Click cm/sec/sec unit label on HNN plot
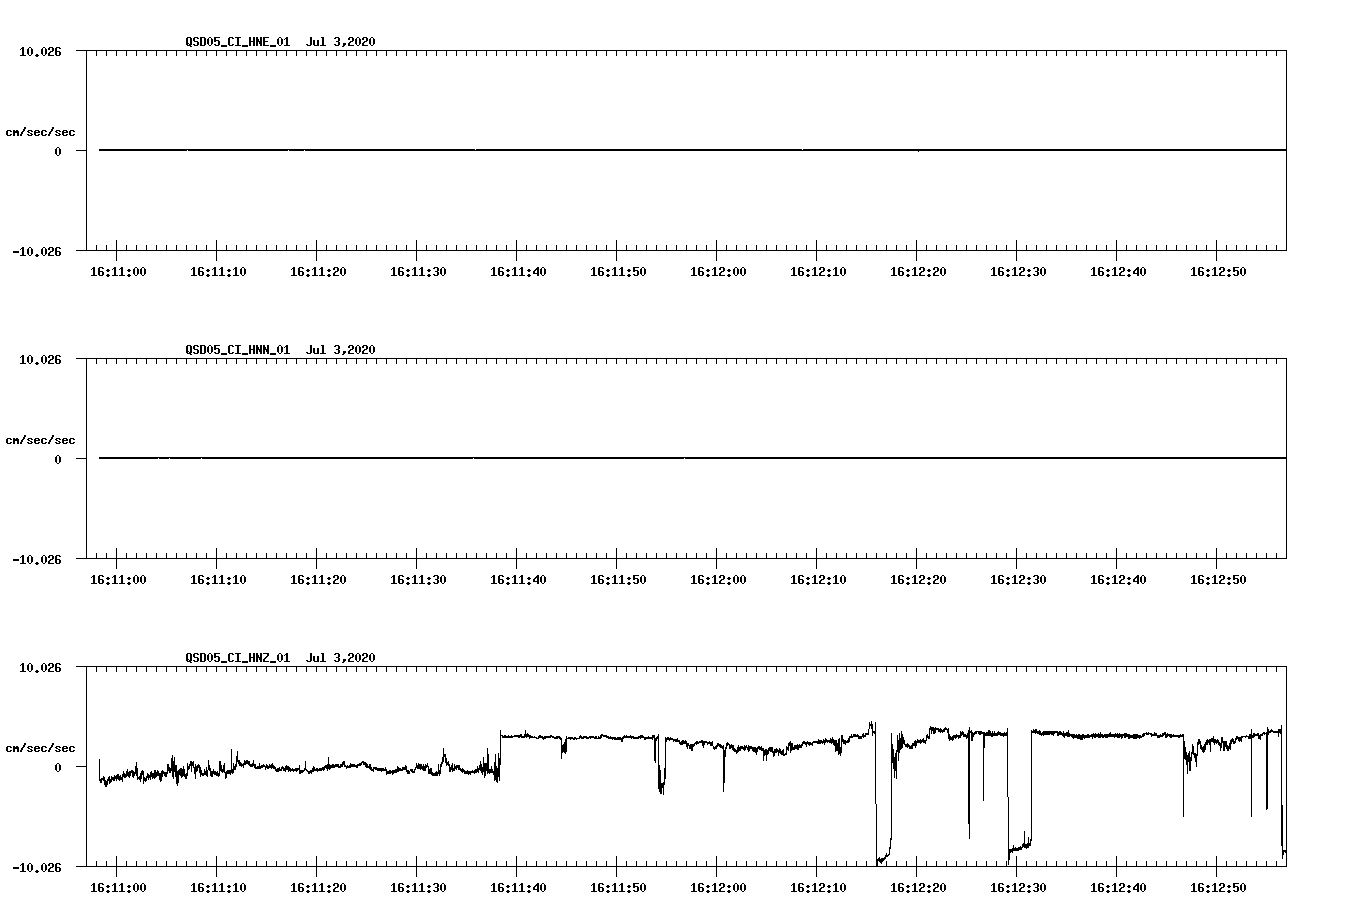The image size is (1358, 924). pos(40,440)
